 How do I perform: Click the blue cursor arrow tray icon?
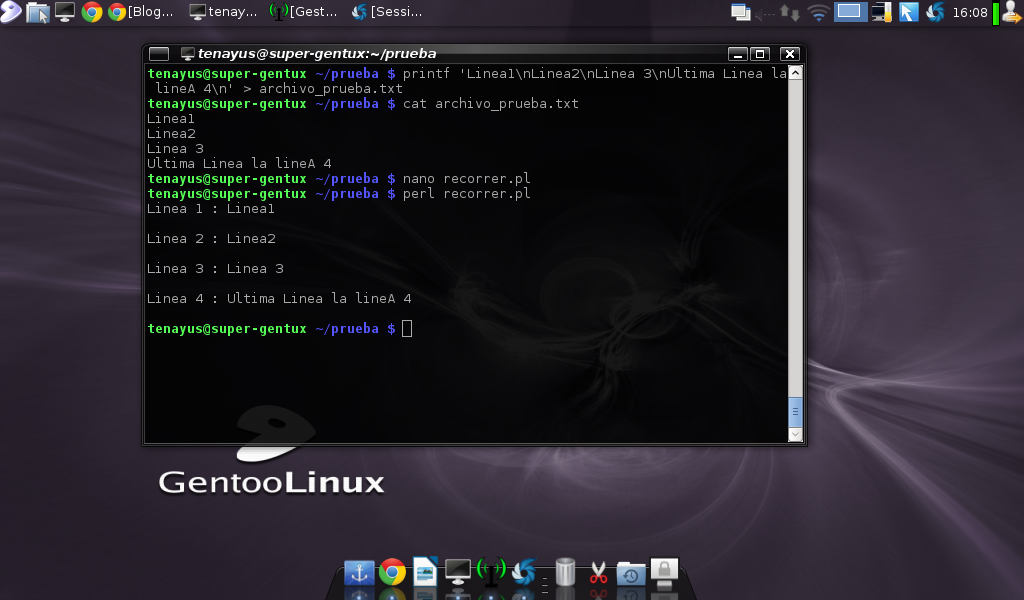[908, 12]
